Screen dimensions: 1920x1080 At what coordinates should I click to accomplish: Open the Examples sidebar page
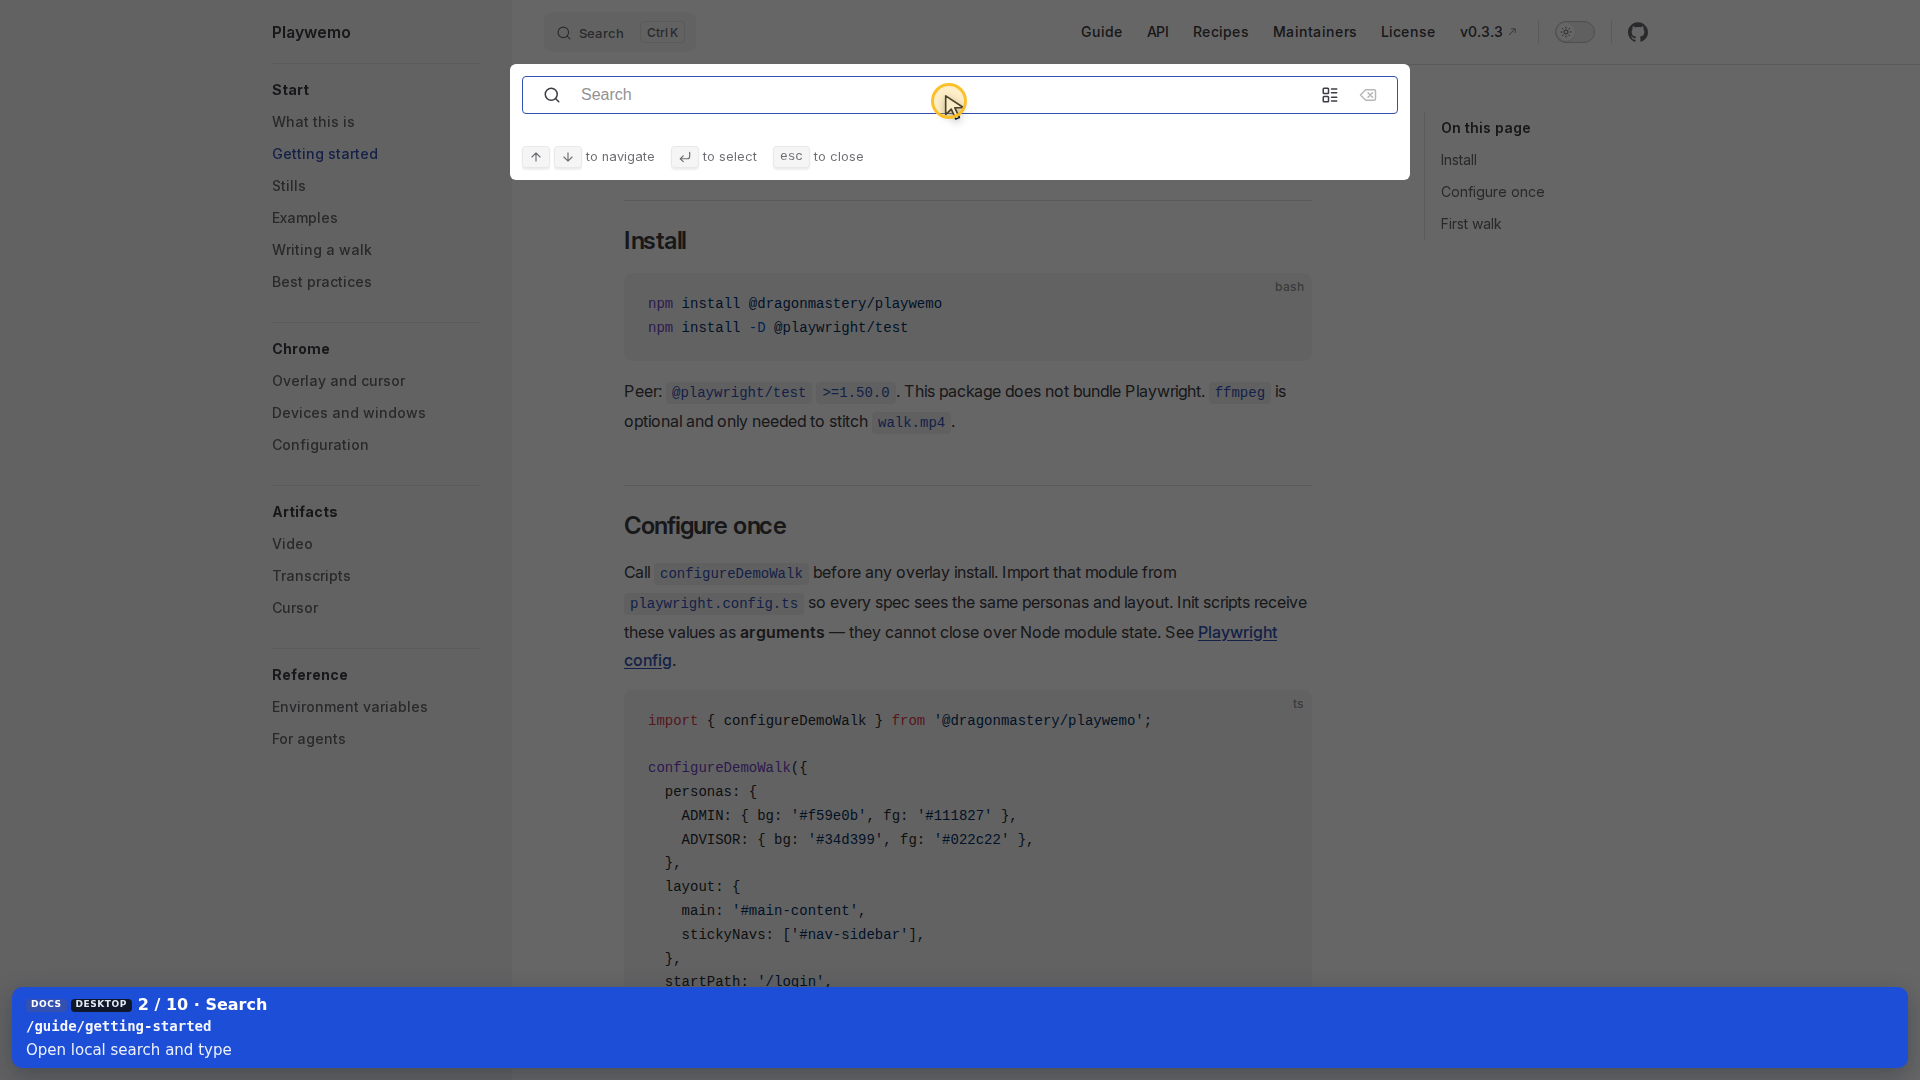coord(305,218)
